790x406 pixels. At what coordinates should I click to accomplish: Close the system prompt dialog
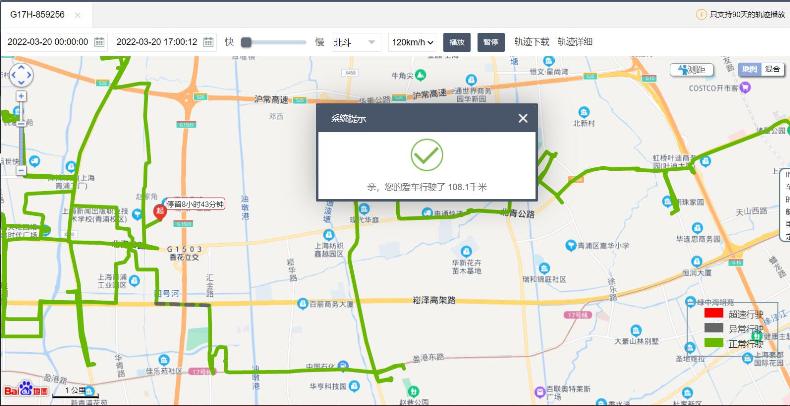522,118
